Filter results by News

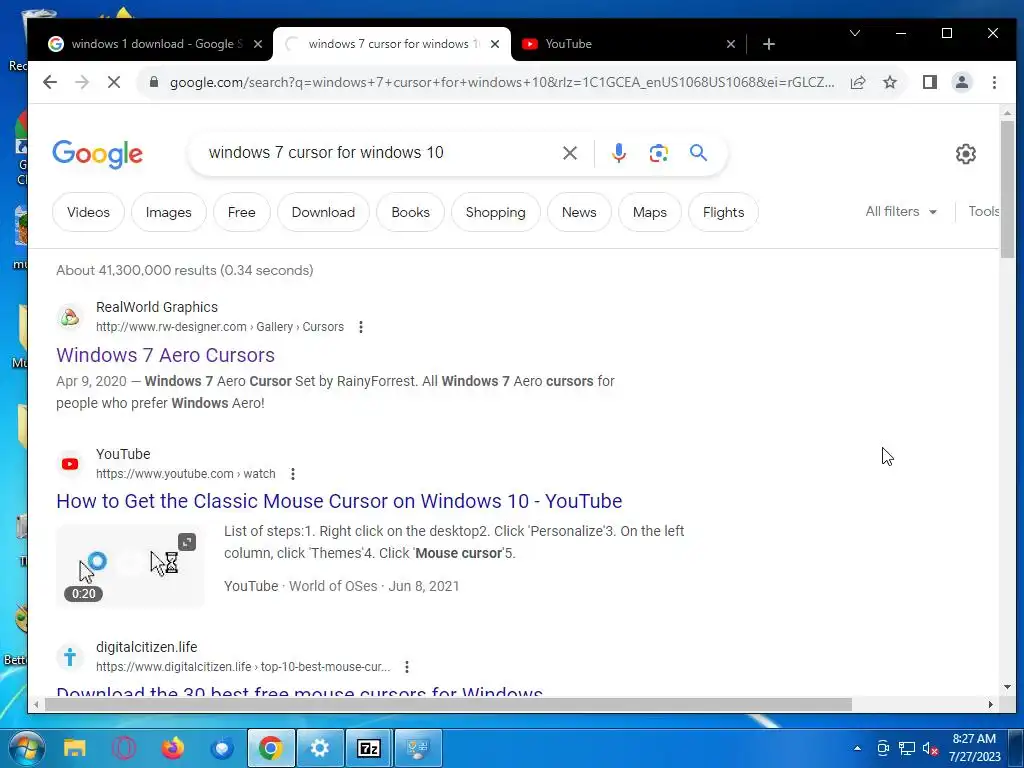[579, 212]
